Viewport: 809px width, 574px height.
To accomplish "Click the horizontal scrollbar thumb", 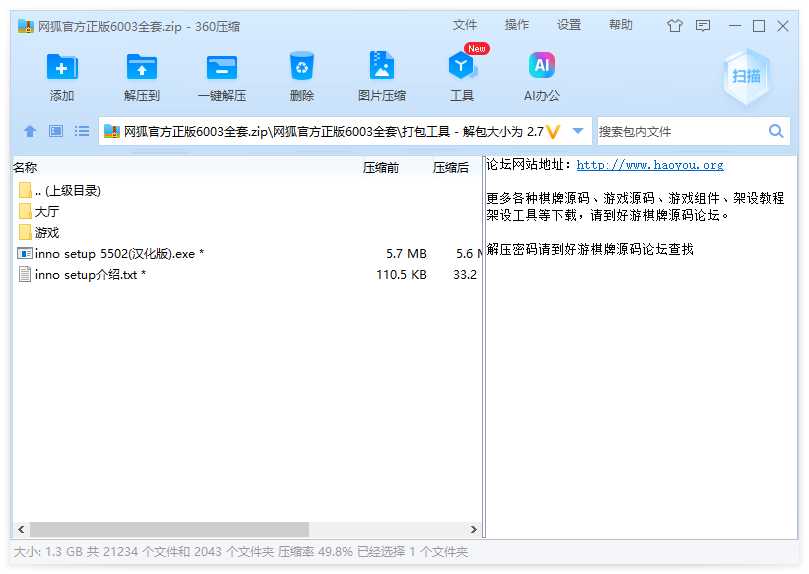I will (169, 529).
